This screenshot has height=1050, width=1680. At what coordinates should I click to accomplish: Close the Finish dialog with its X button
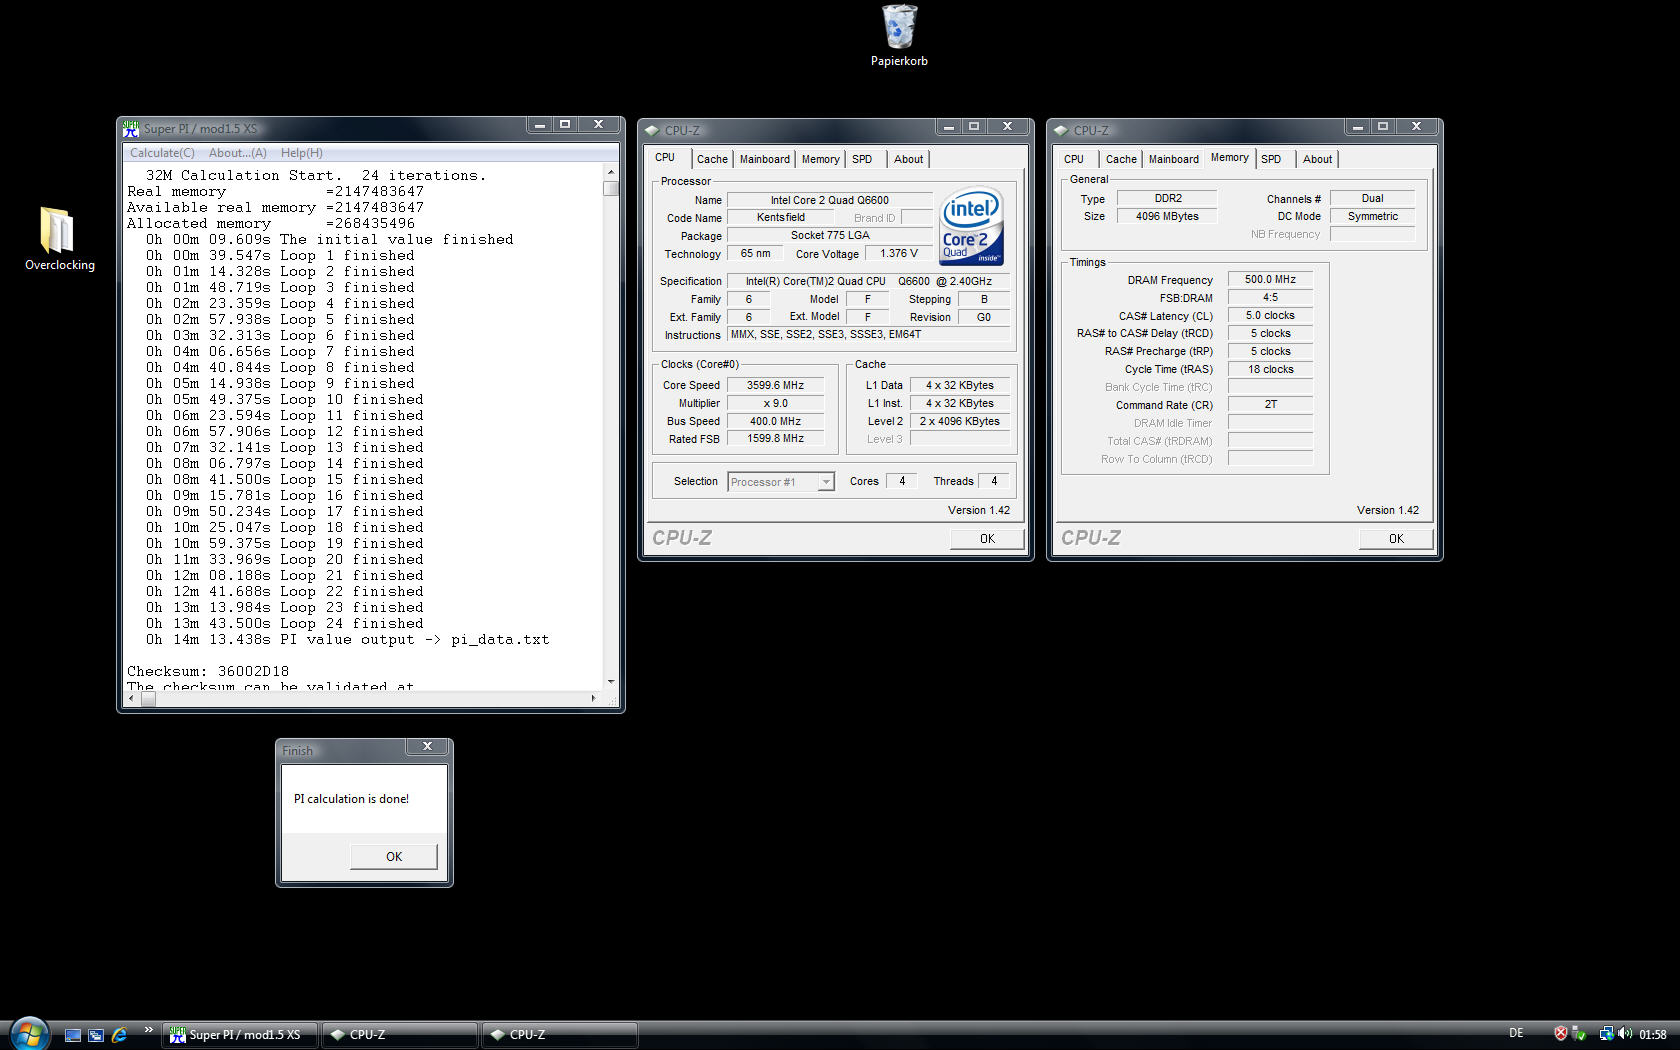coord(428,747)
